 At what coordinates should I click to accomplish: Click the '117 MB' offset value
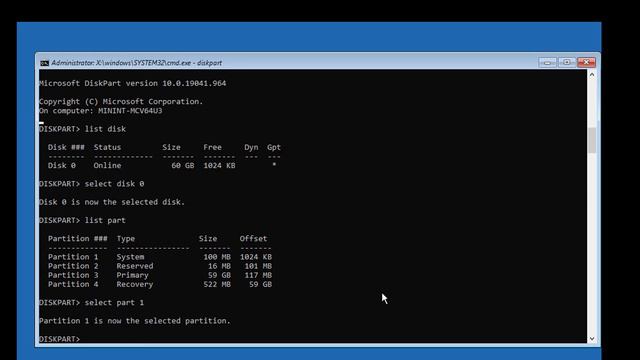(258, 276)
